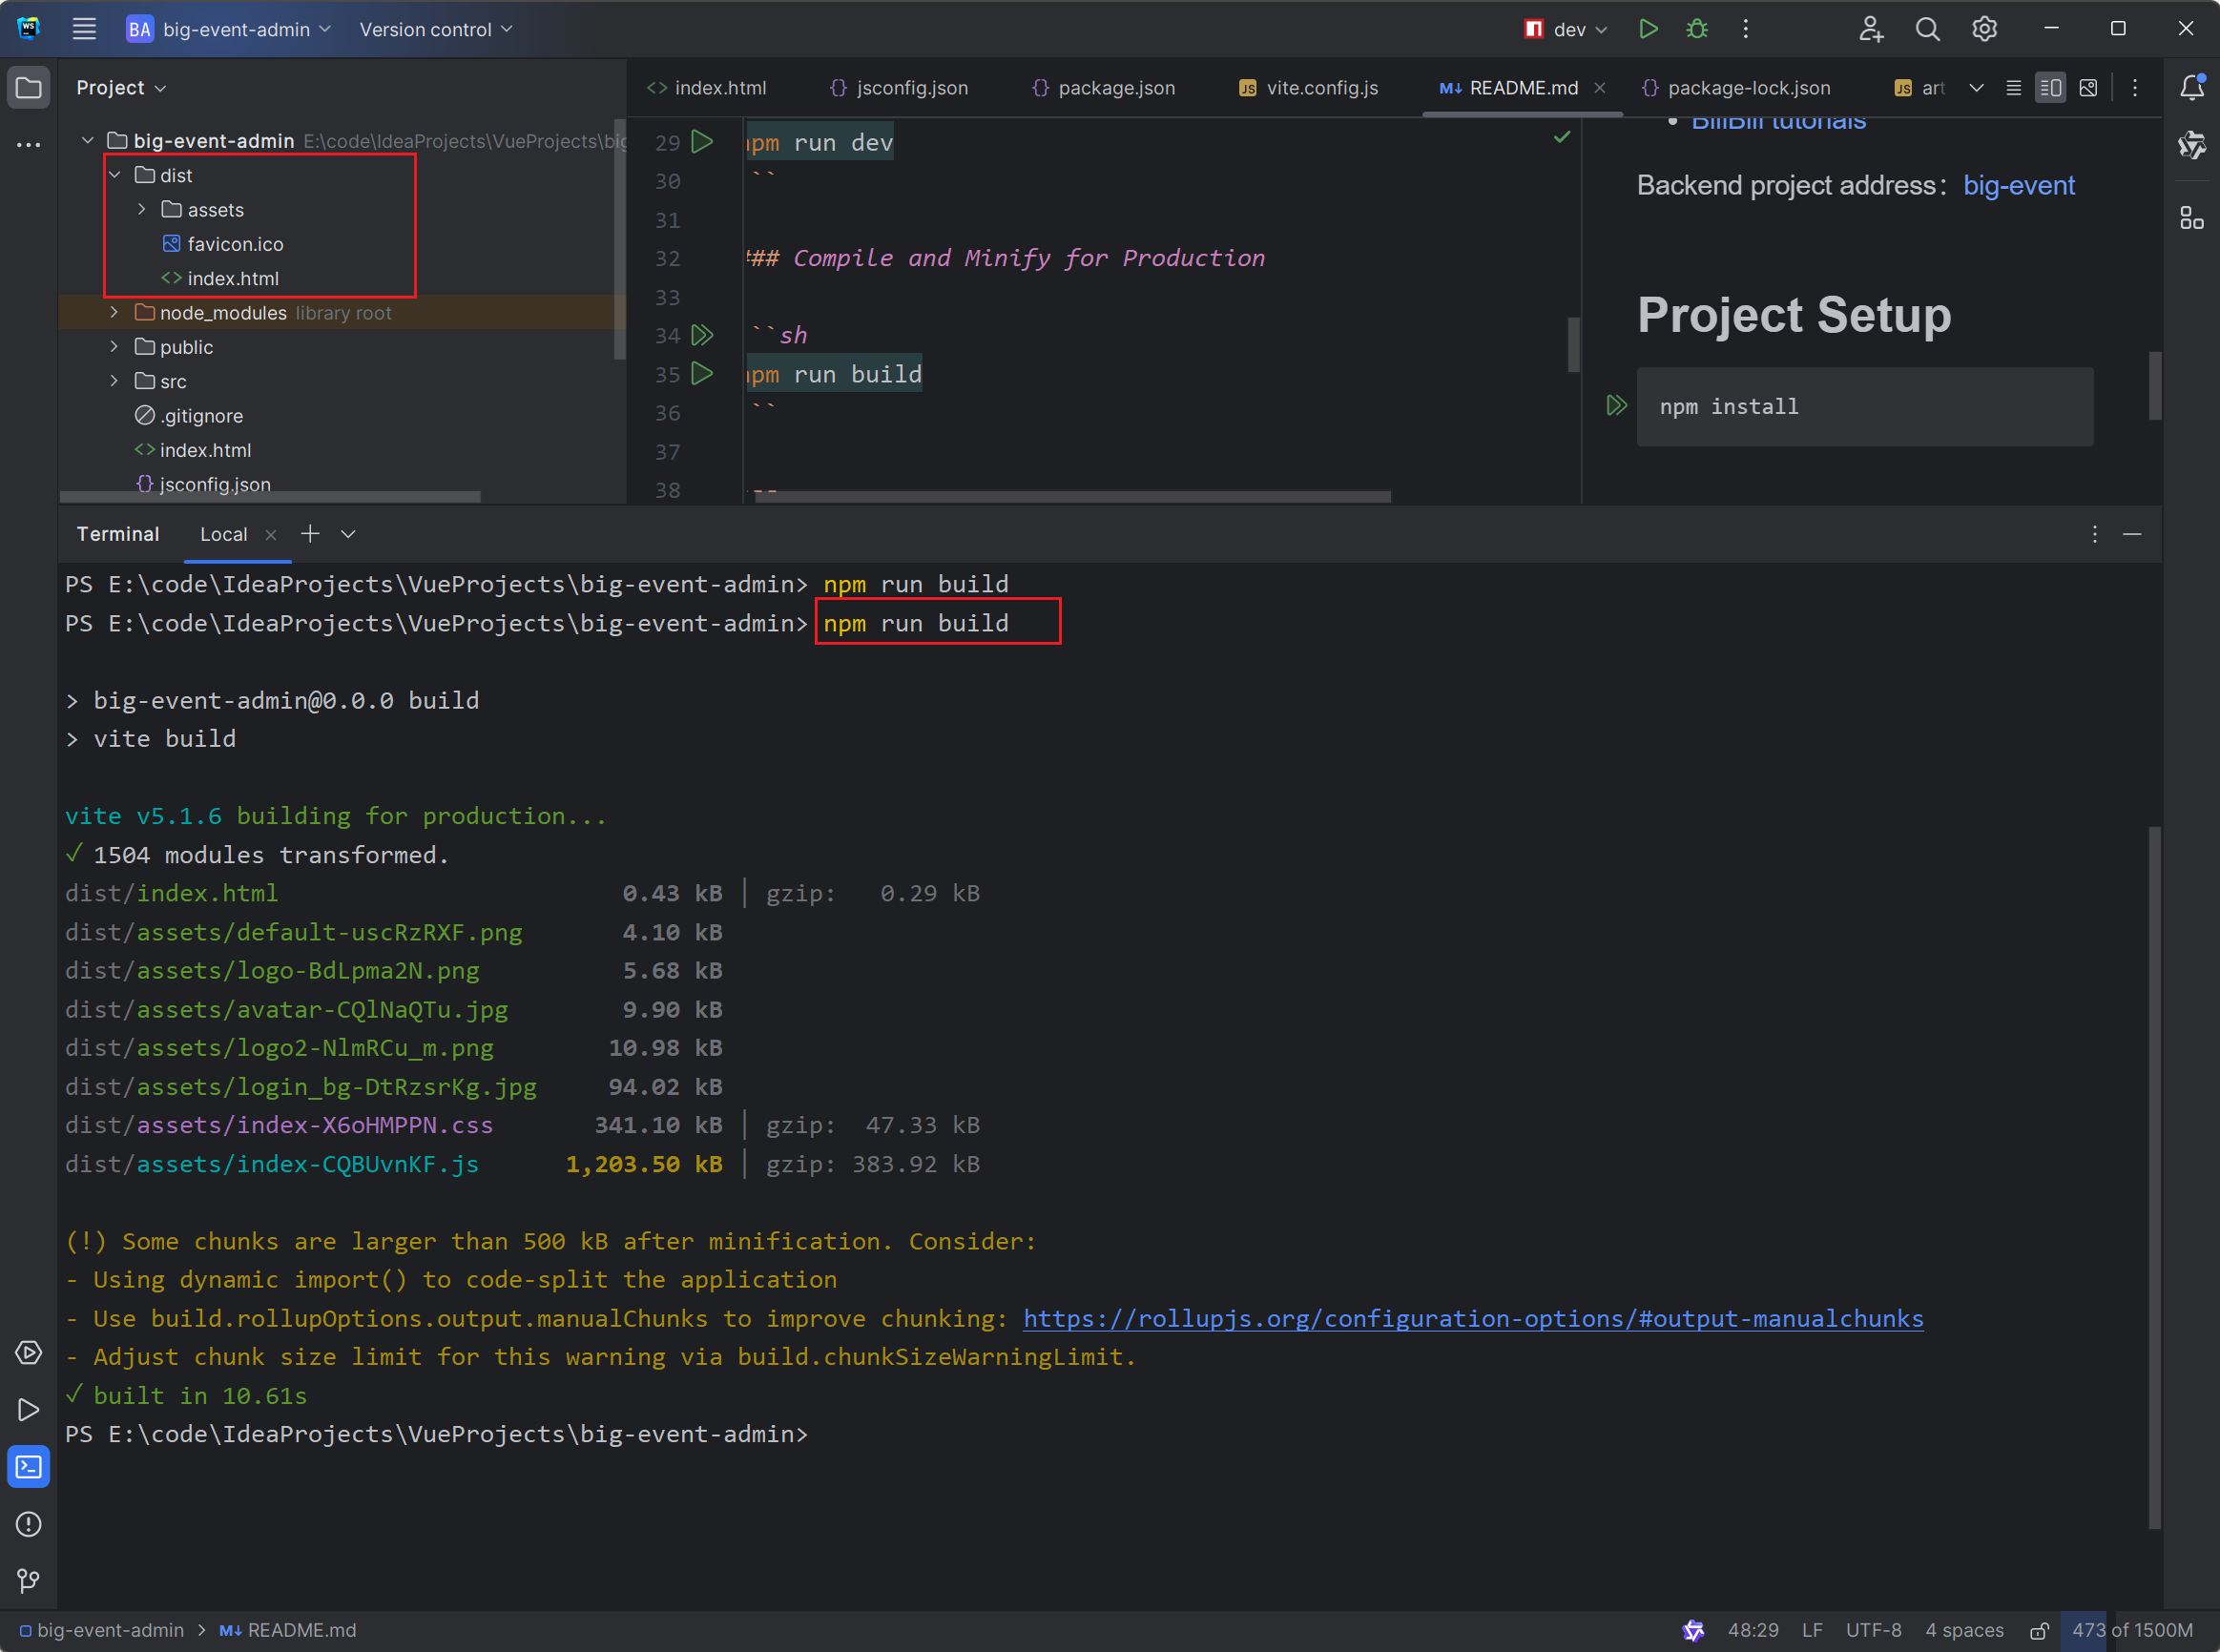
Task: Switch to editor-only view mode
Action: pyautogui.click(x=2013, y=88)
